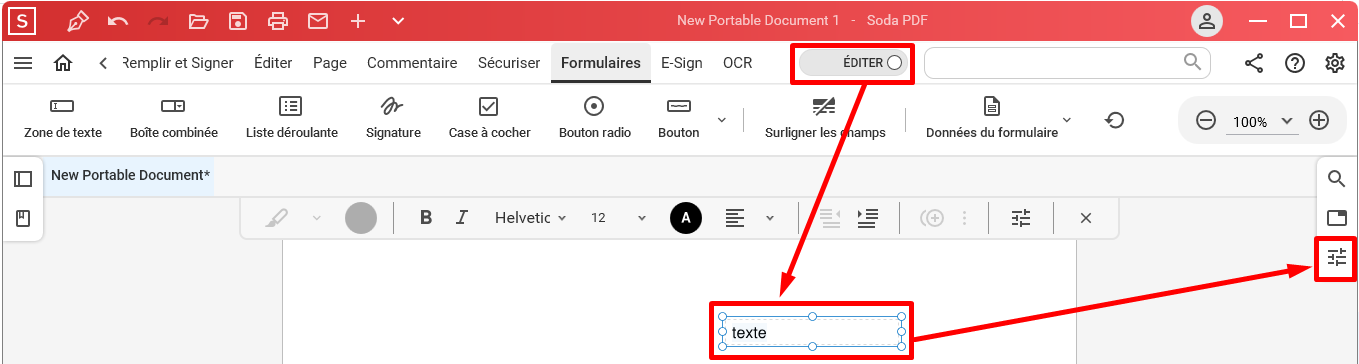The image size is (1359, 364).
Task: Print the document
Action: (278, 21)
